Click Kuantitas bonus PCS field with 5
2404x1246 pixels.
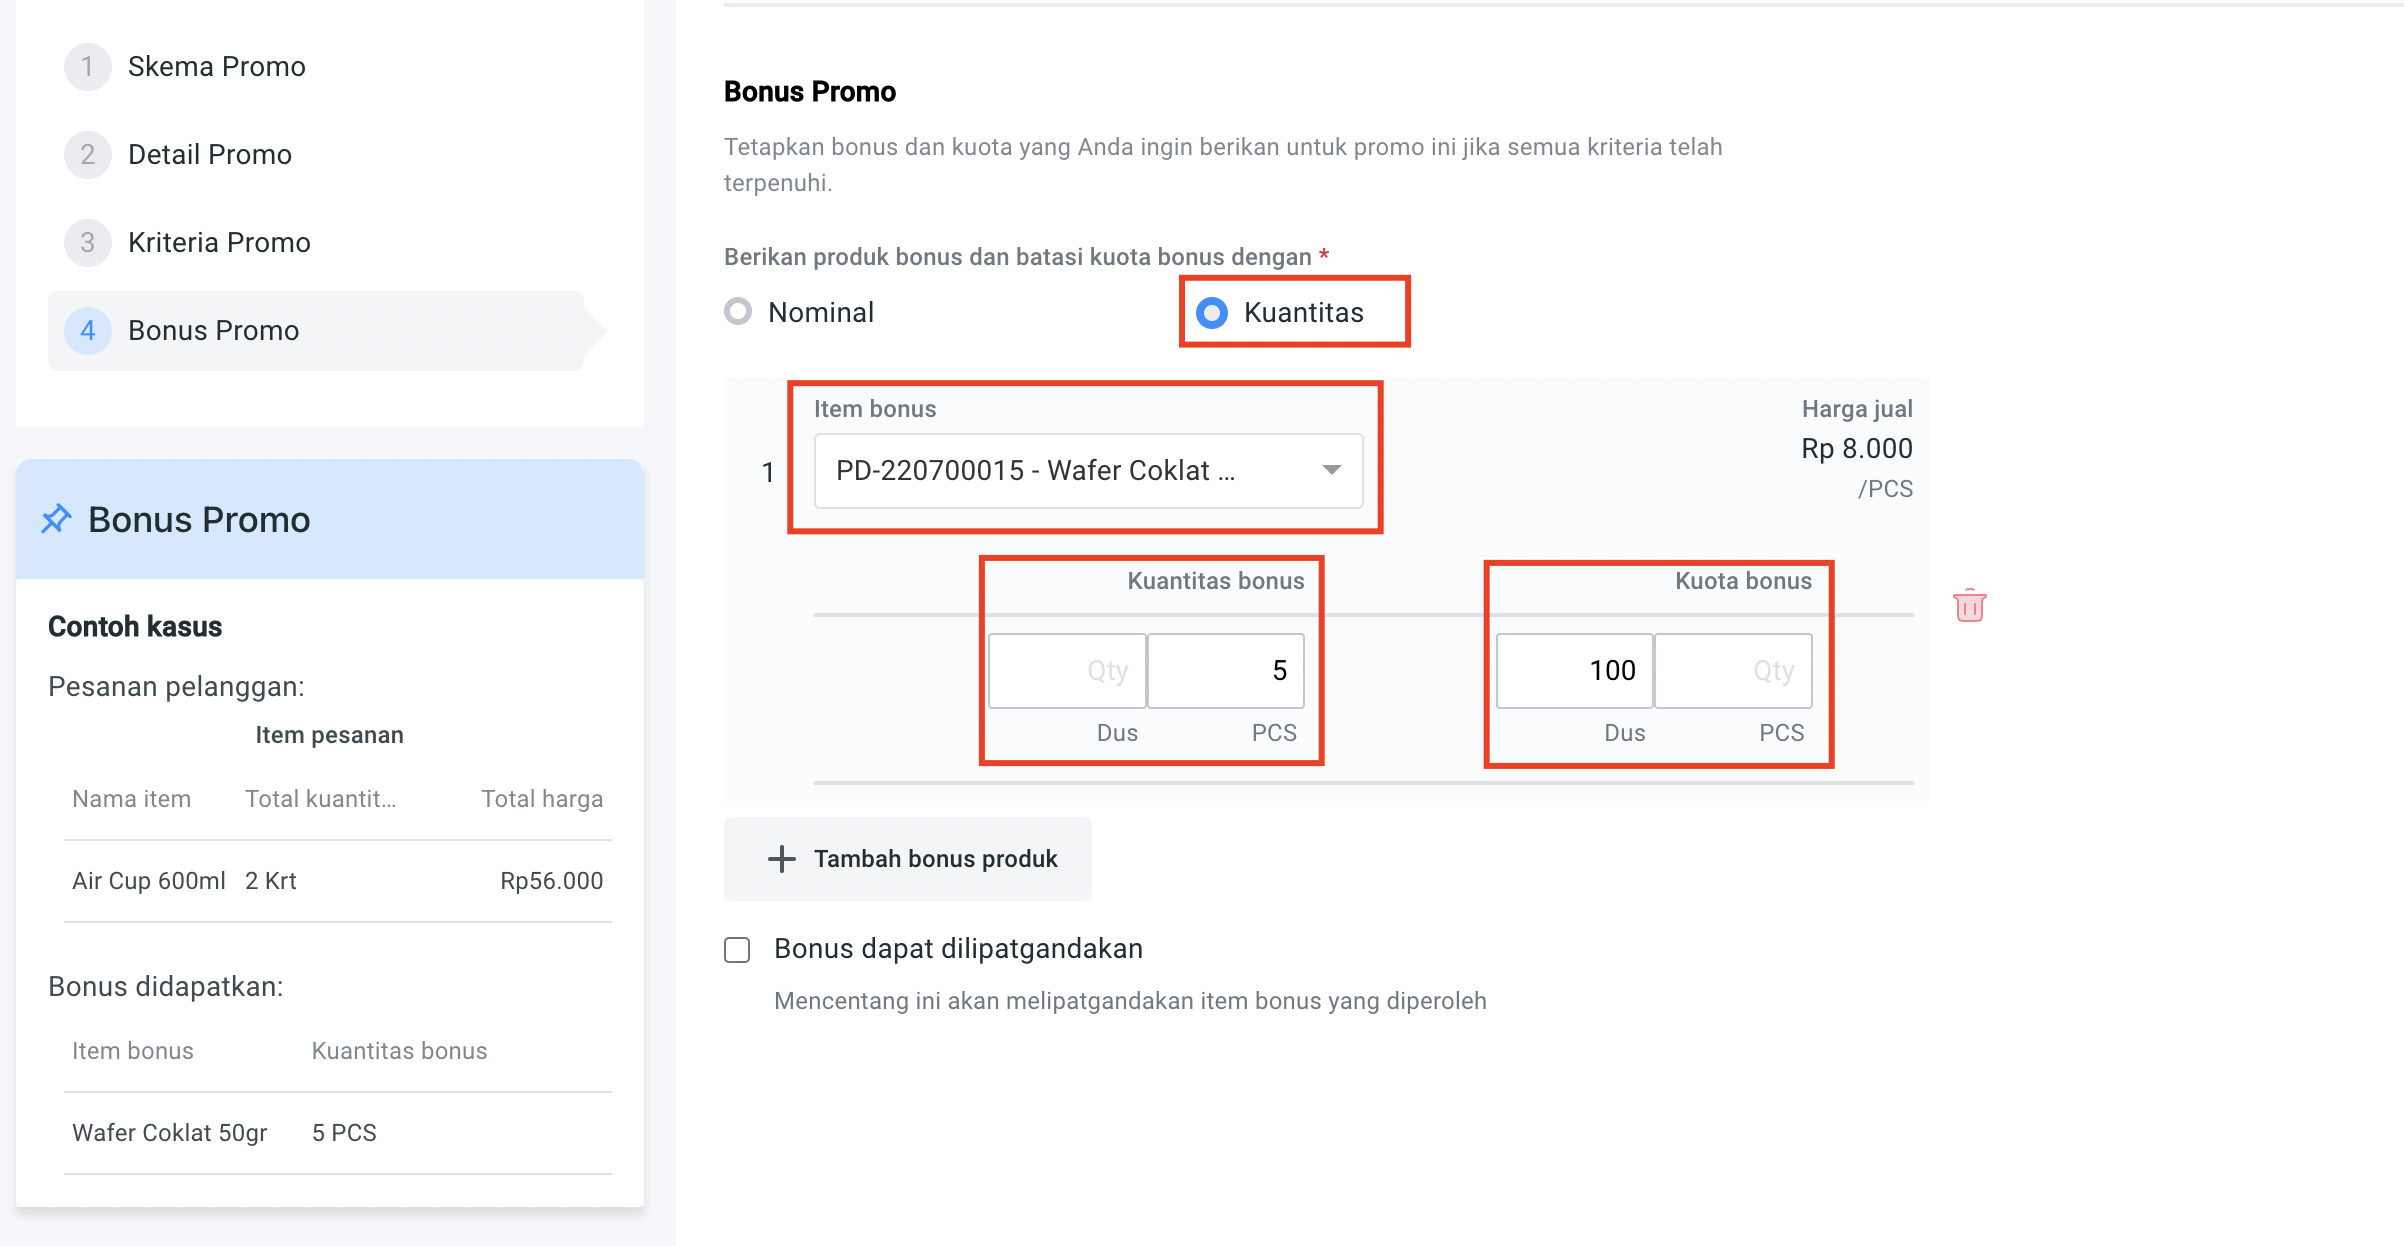[x=1226, y=671]
